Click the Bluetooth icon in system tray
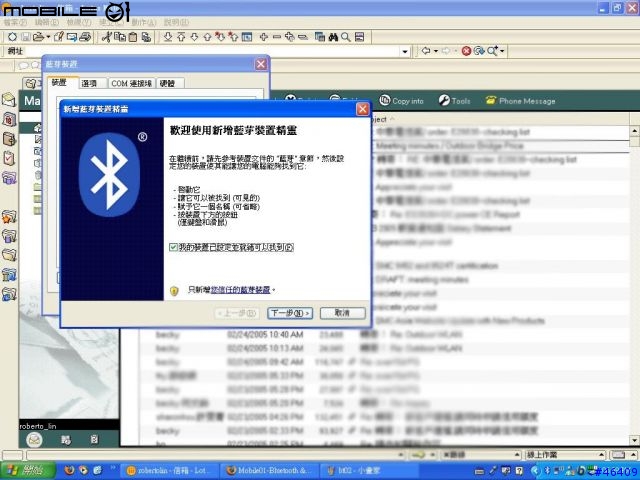The image size is (640, 480). pyautogui.click(x=548, y=471)
